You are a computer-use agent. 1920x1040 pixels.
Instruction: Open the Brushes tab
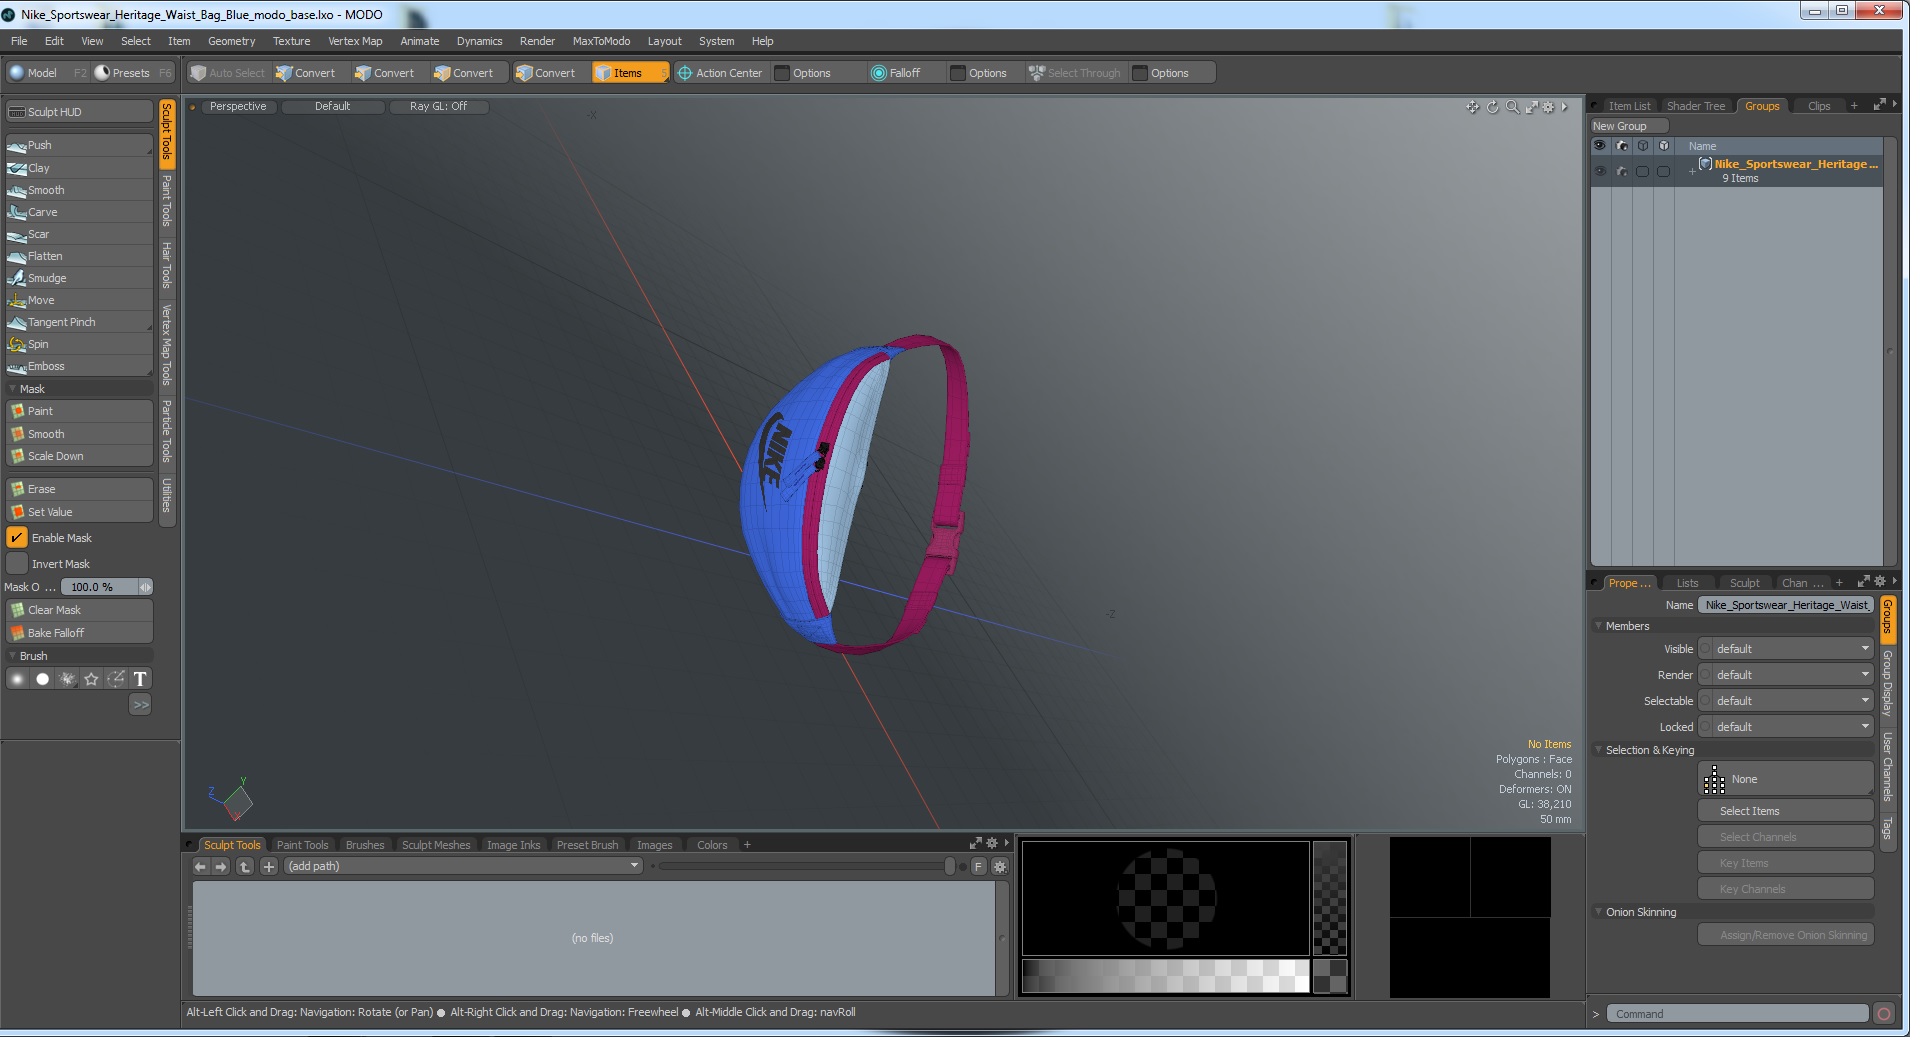(365, 846)
